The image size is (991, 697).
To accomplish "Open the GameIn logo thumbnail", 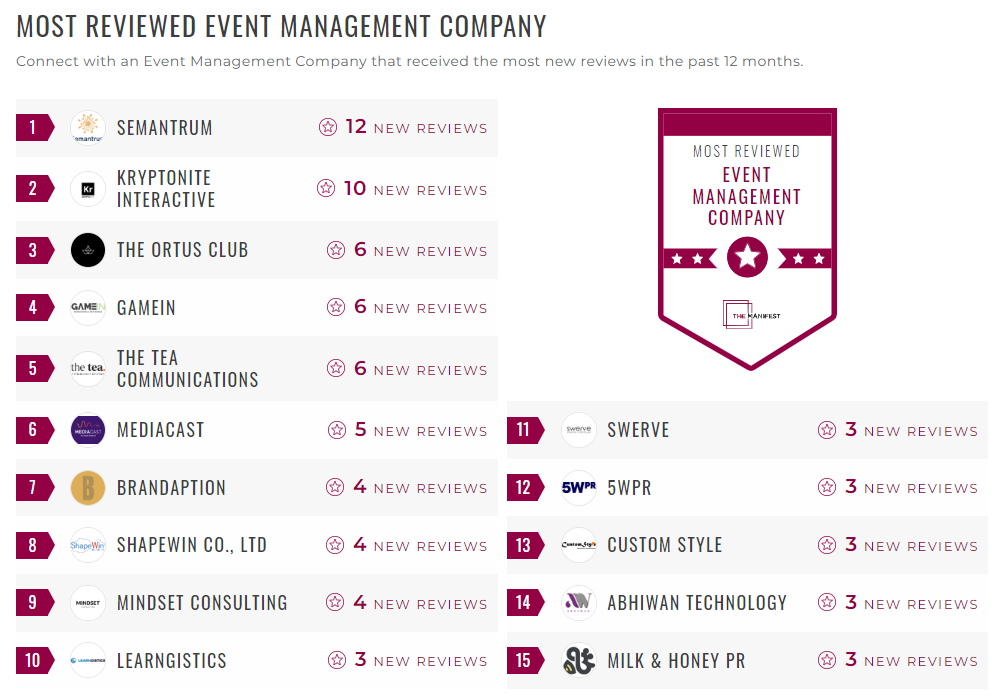I will (x=88, y=307).
